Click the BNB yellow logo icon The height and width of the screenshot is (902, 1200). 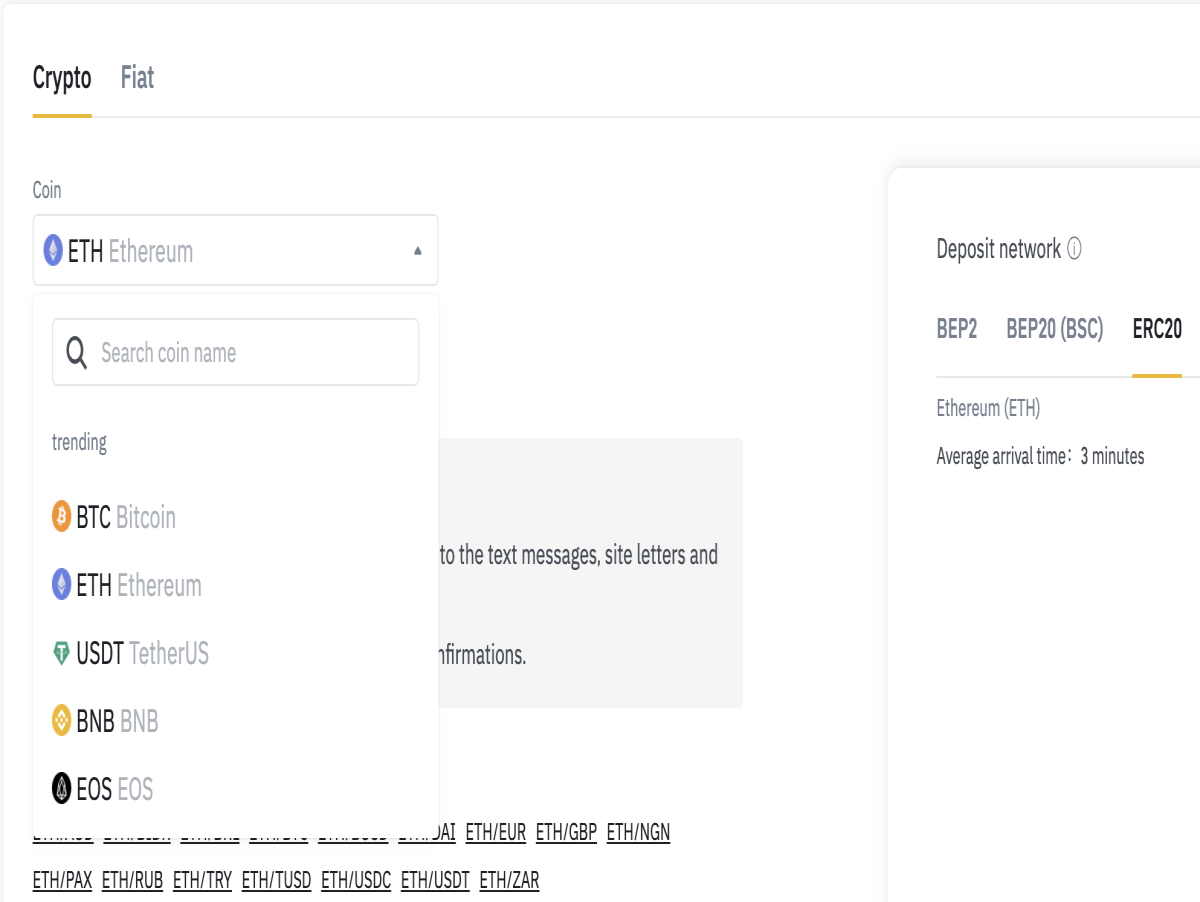pyautogui.click(x=62, y=721)
